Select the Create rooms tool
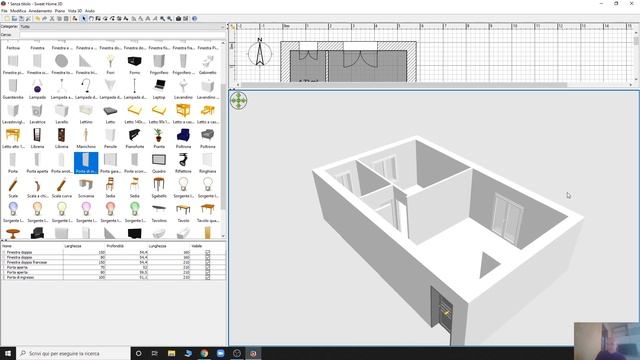640x360 pixels. tap(105, 18)
